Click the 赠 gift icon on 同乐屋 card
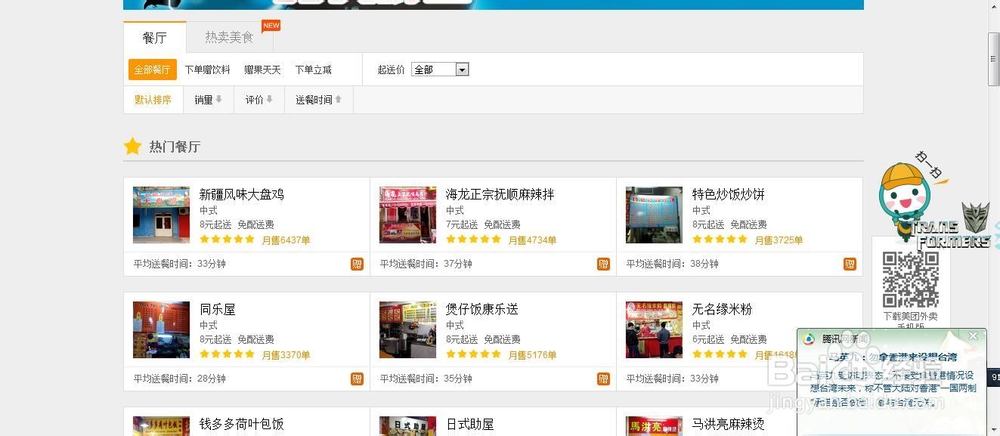 pyautogui.click(x=357, y=379)
